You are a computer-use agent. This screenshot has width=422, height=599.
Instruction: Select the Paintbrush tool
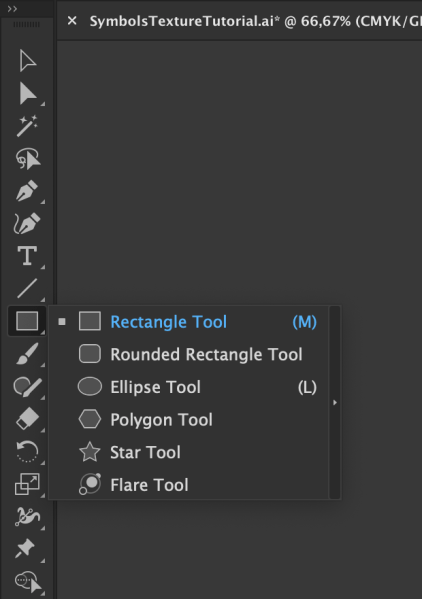pos(27,353)
